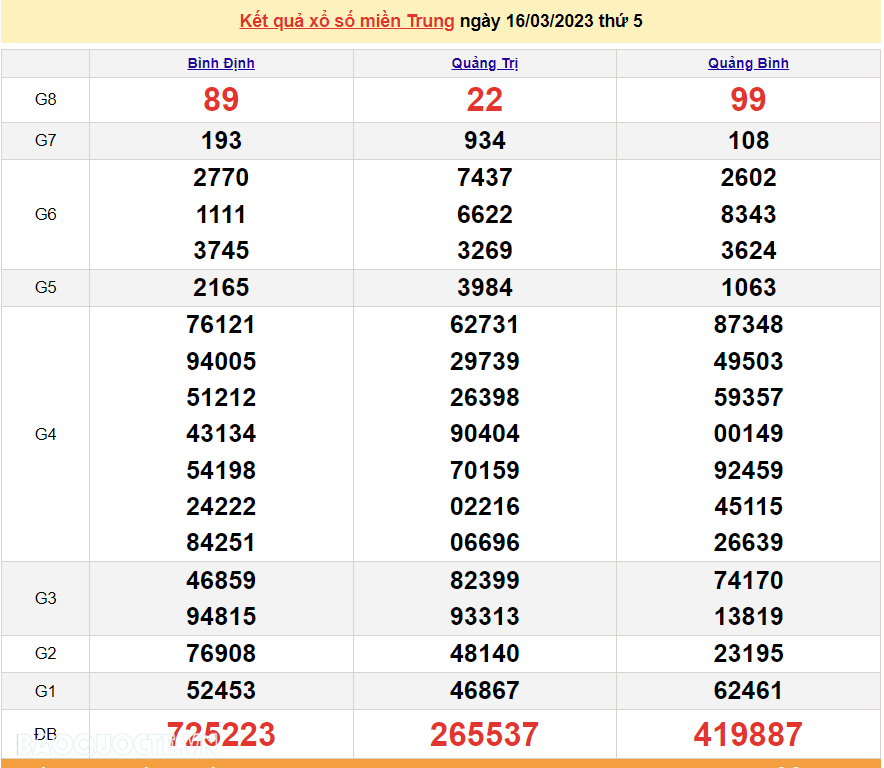884x768 pixels.
Task: Click Quảng Trị jackpot number 265537
Action: point(484,733)
